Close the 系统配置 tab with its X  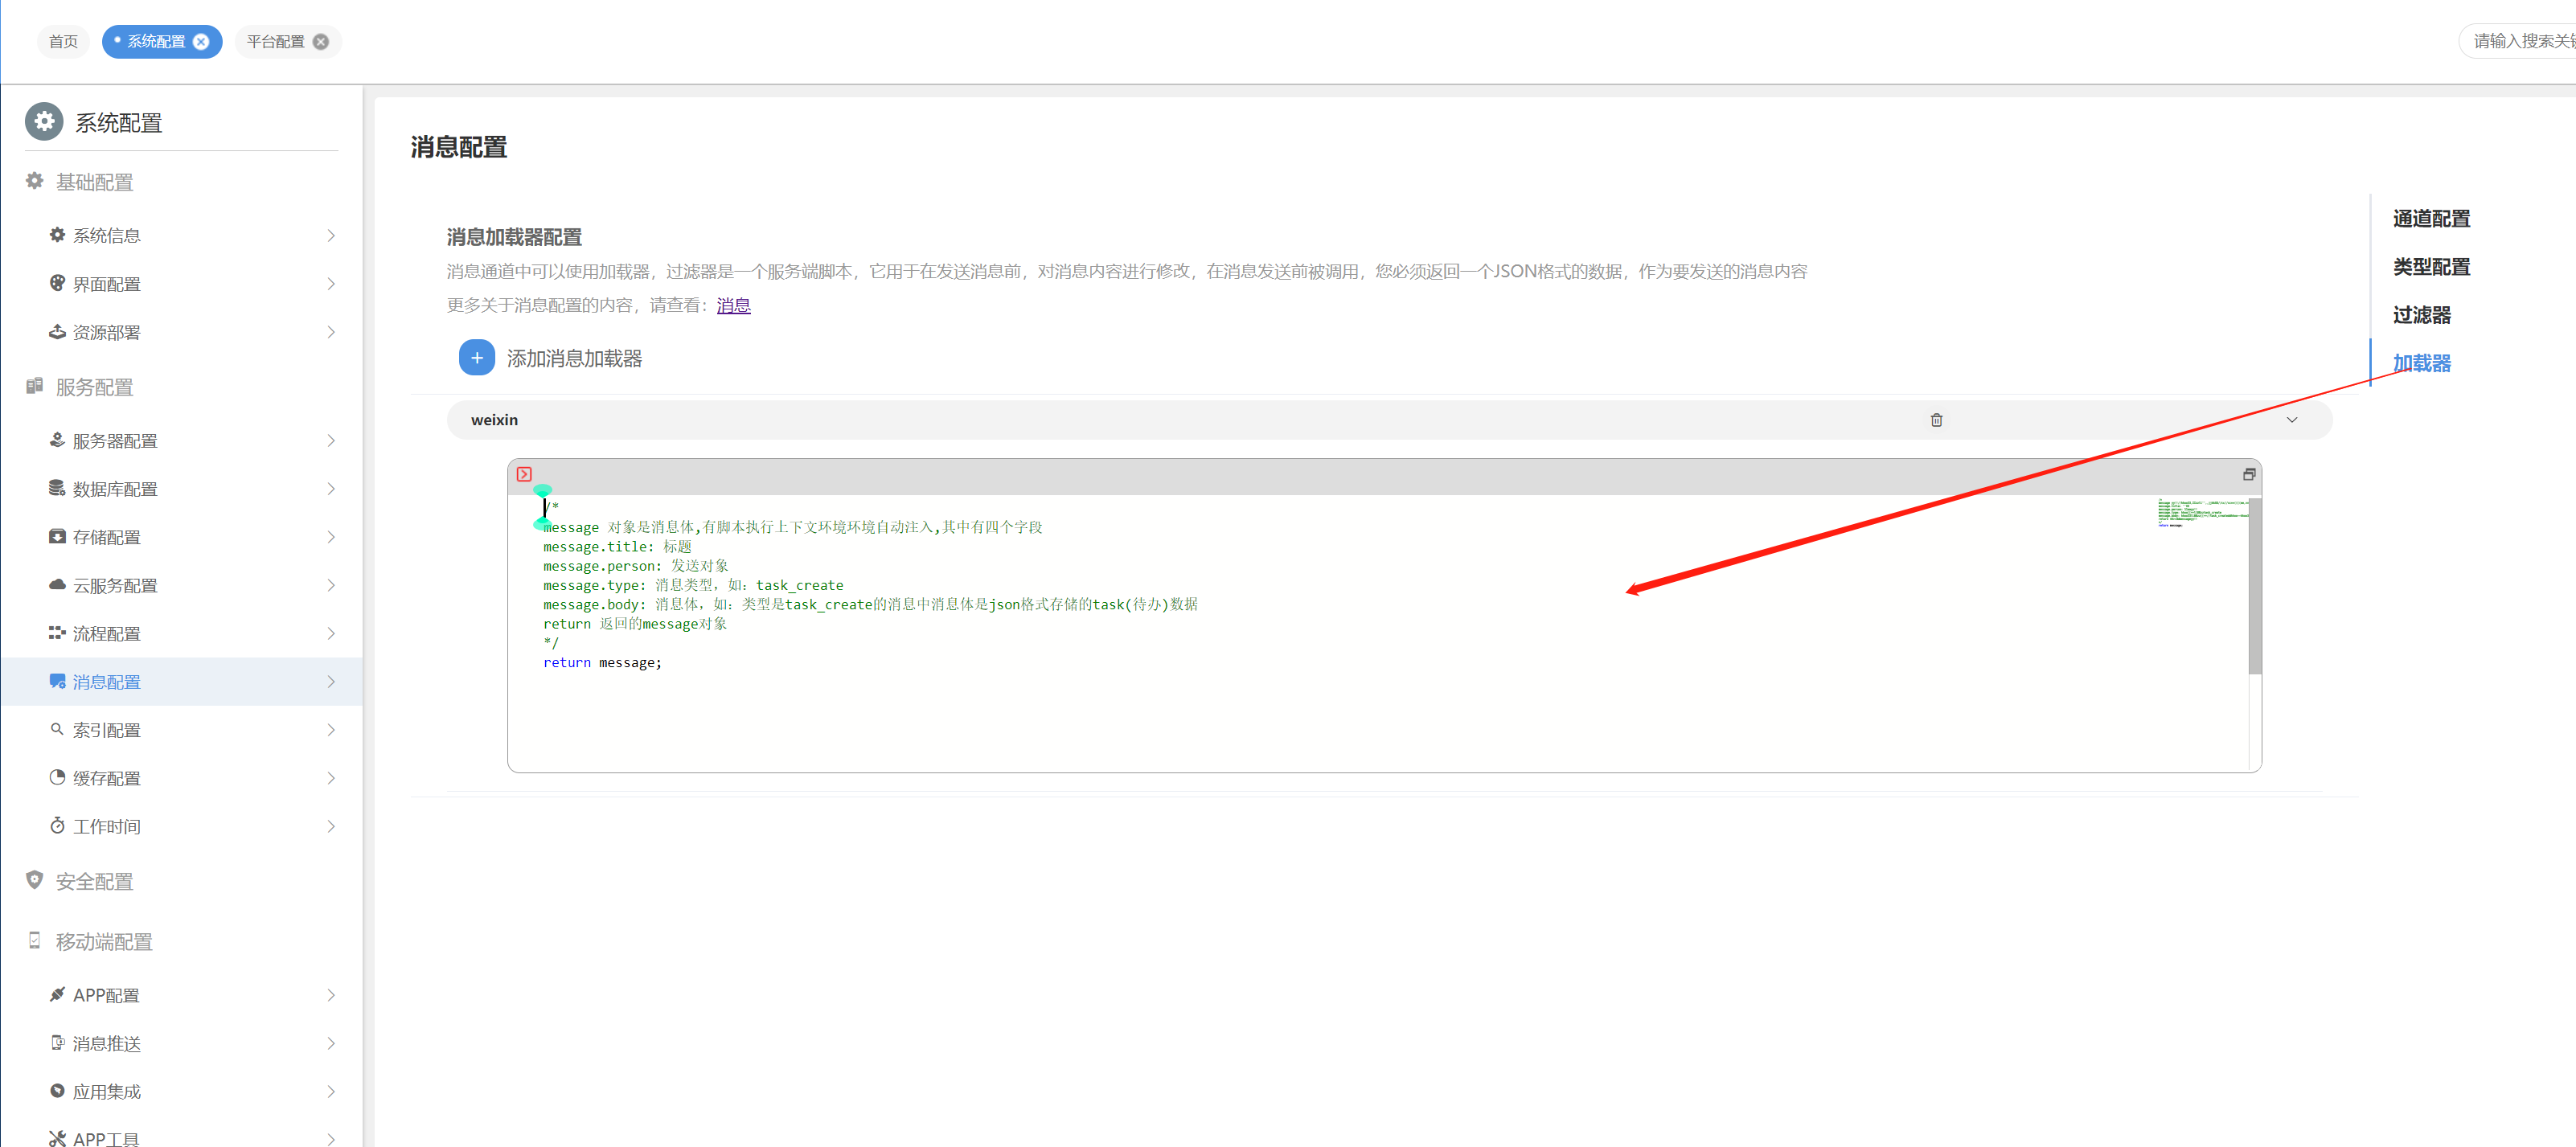tap(201, 42)
